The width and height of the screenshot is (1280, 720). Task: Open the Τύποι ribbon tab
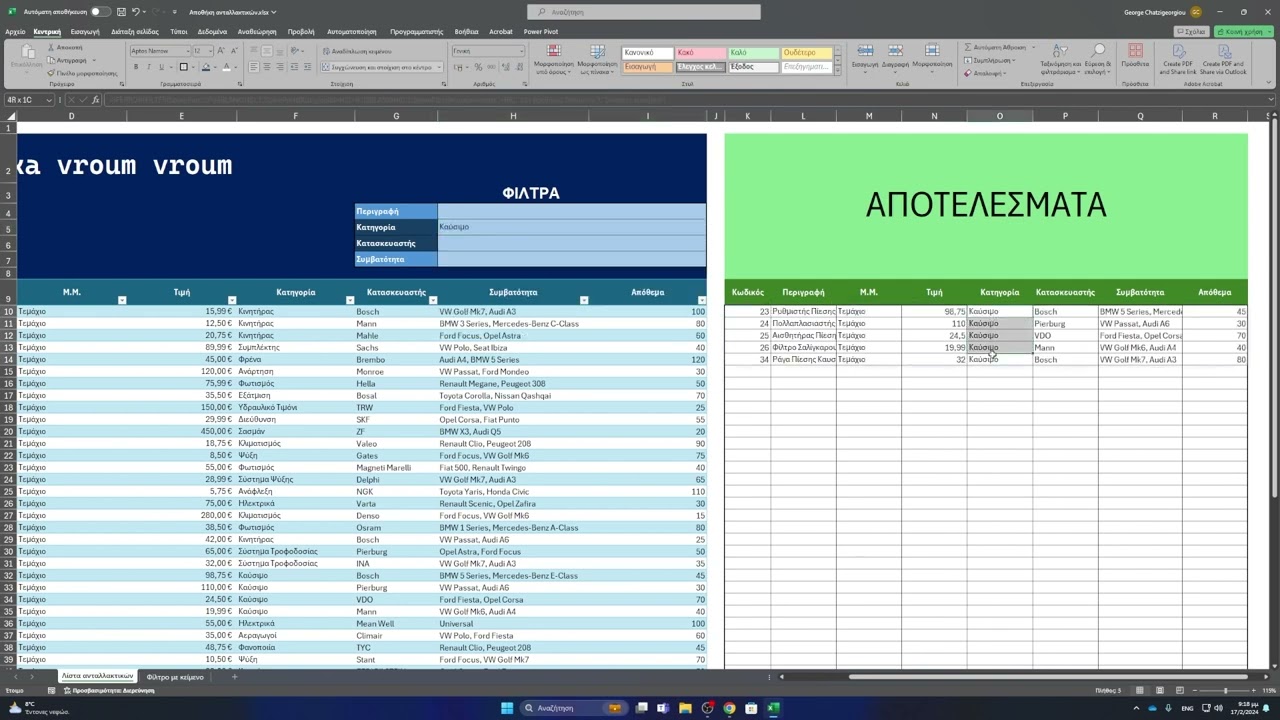(x=179, y=31)
